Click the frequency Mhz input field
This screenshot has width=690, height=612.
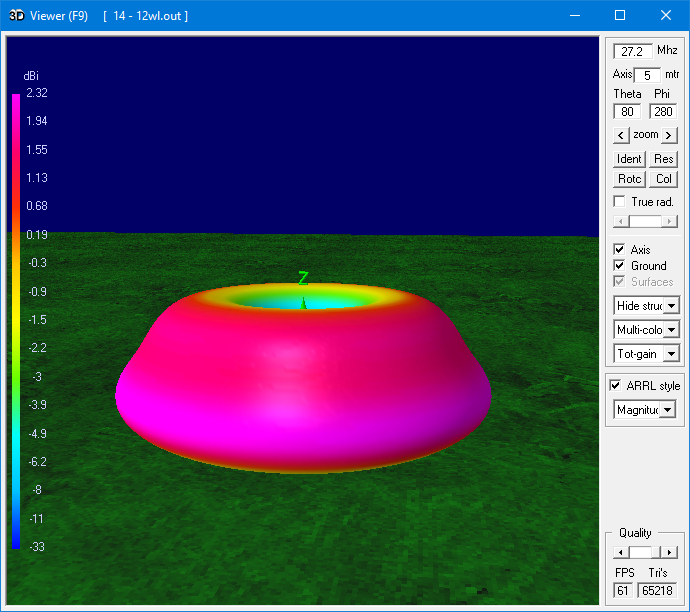coord(632,51)
